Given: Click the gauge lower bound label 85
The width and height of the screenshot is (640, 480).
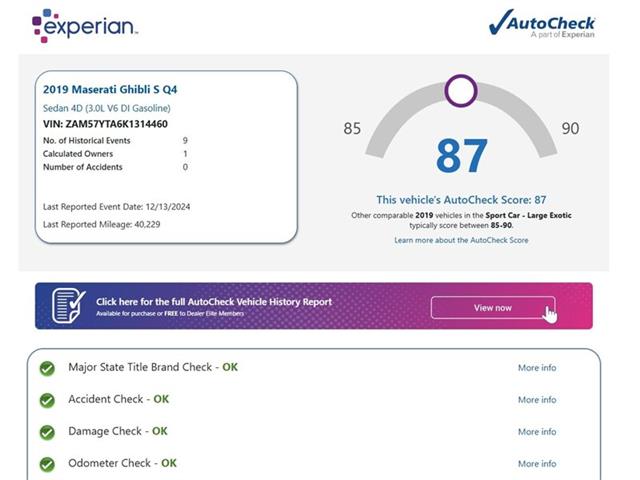Looking at the screenshot, I should 352,129.
